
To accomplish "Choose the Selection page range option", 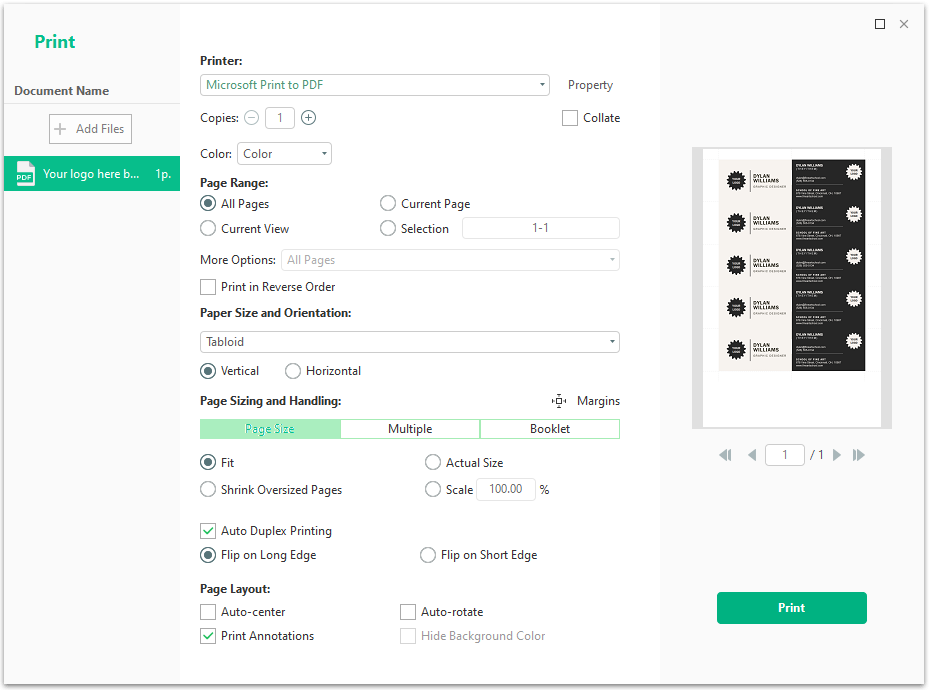I will 387,228.
